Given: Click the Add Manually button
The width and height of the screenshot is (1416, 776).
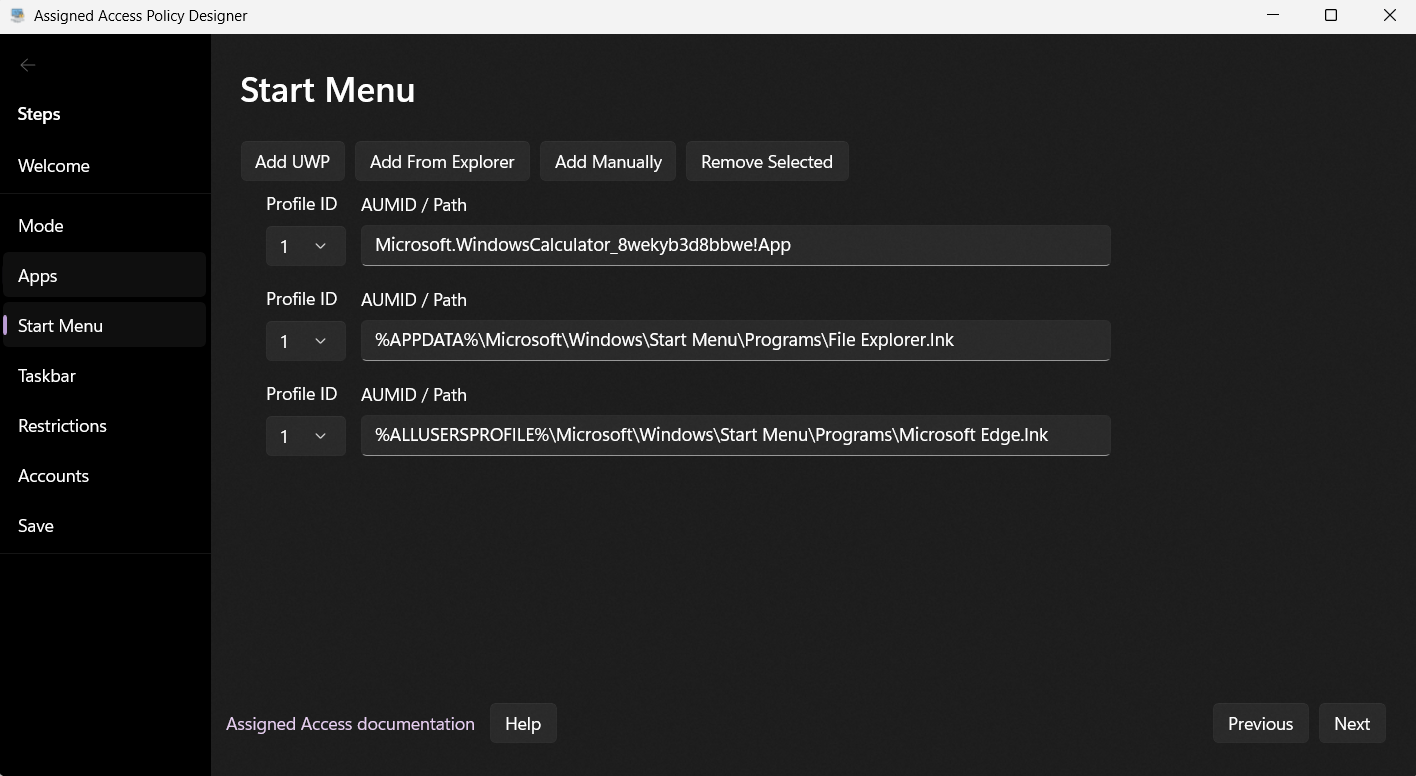Looking at the screenshot, I should (607, 160).
